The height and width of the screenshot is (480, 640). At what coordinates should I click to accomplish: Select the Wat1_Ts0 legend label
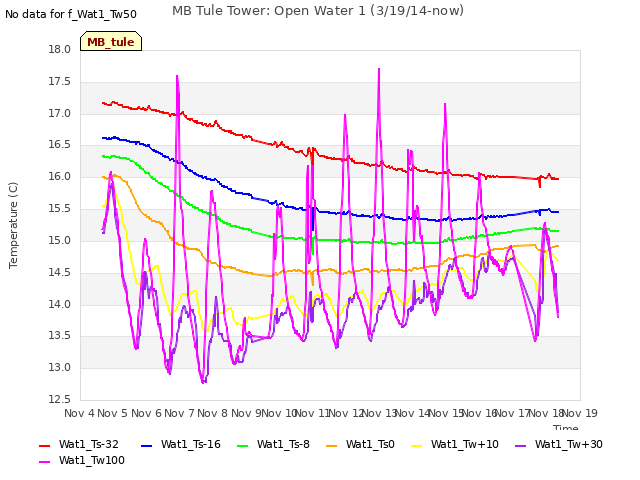coord(370,444)
